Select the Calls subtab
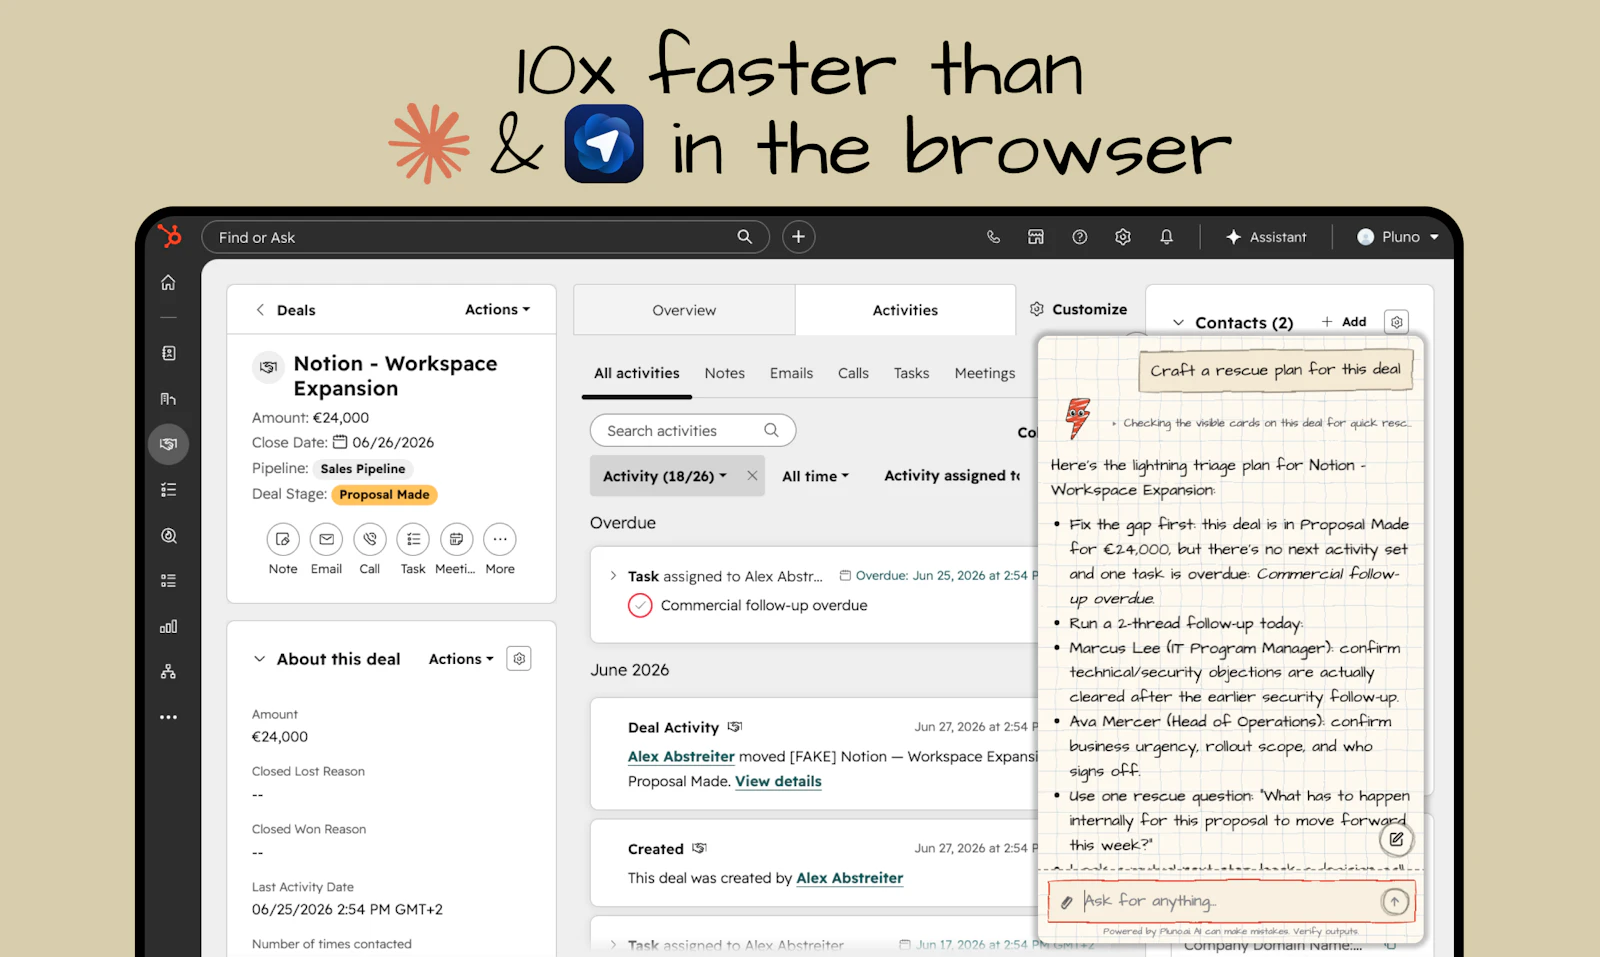1600x957 pixels. point(853,373)
